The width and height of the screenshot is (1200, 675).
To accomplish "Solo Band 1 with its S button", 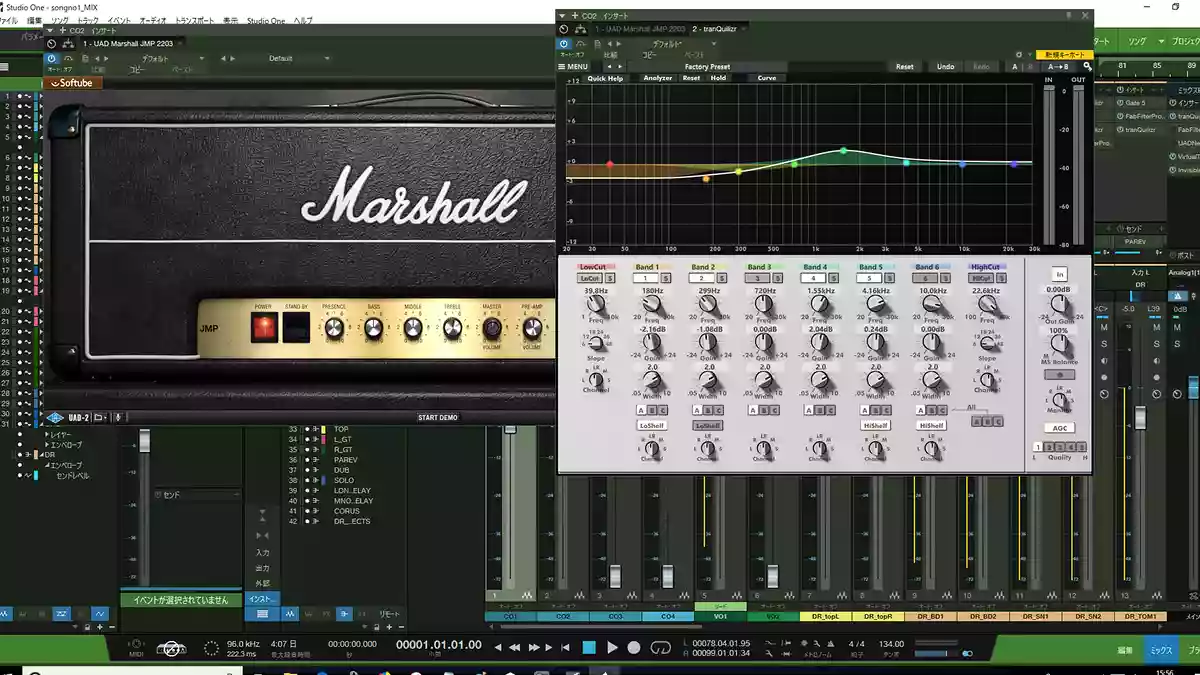I will coord(667,279).
